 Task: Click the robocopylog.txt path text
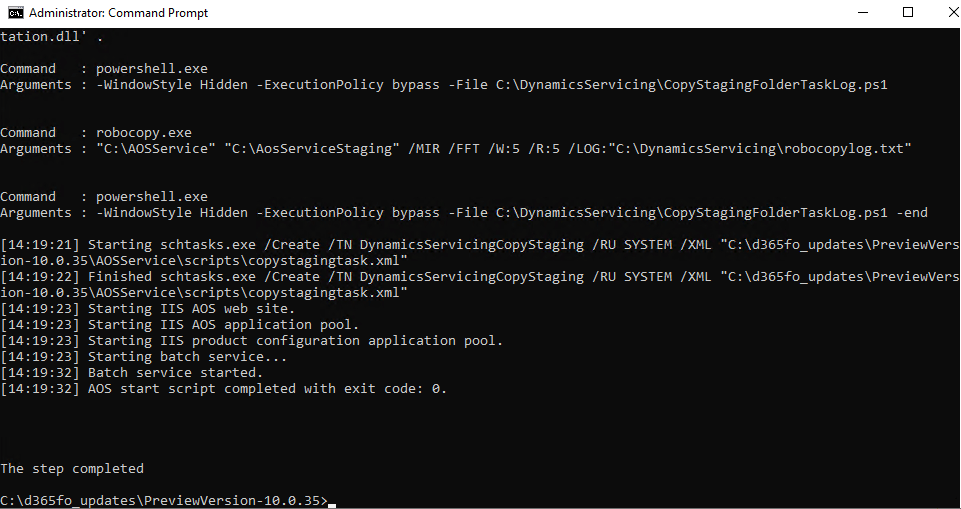(x=775, y=149)
